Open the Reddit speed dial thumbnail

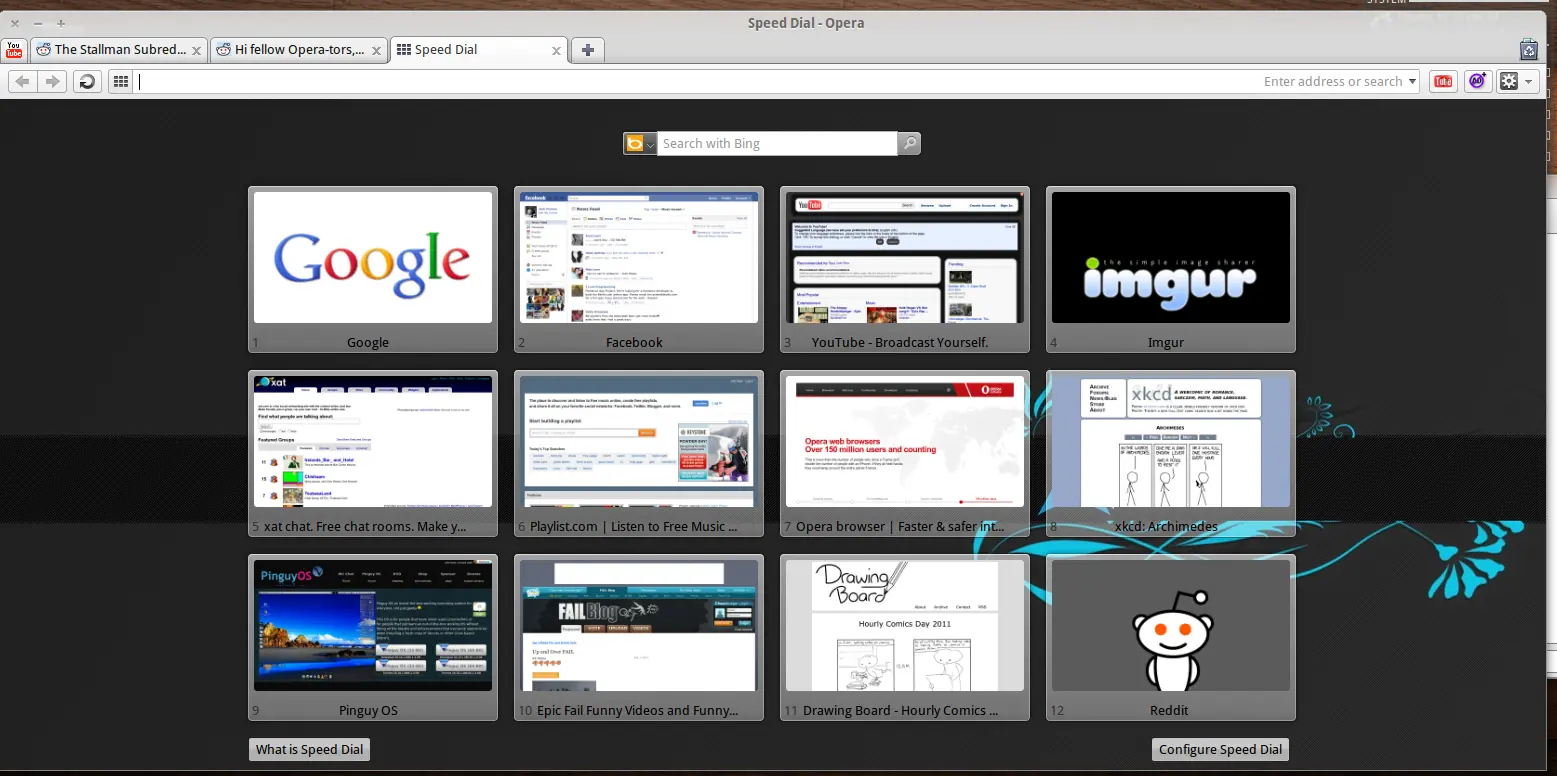pyautogui.click(x=1171, y=637)
